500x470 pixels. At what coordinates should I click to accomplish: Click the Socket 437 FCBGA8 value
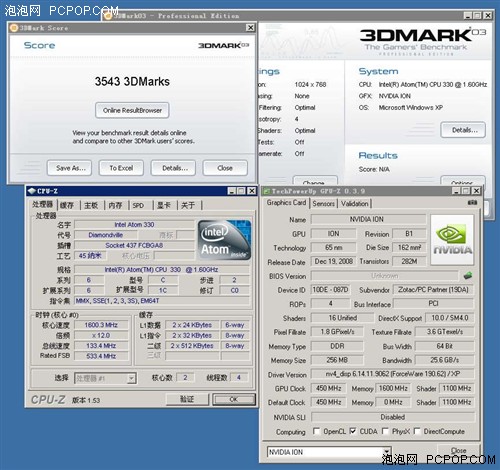click(x=134, y=245)
